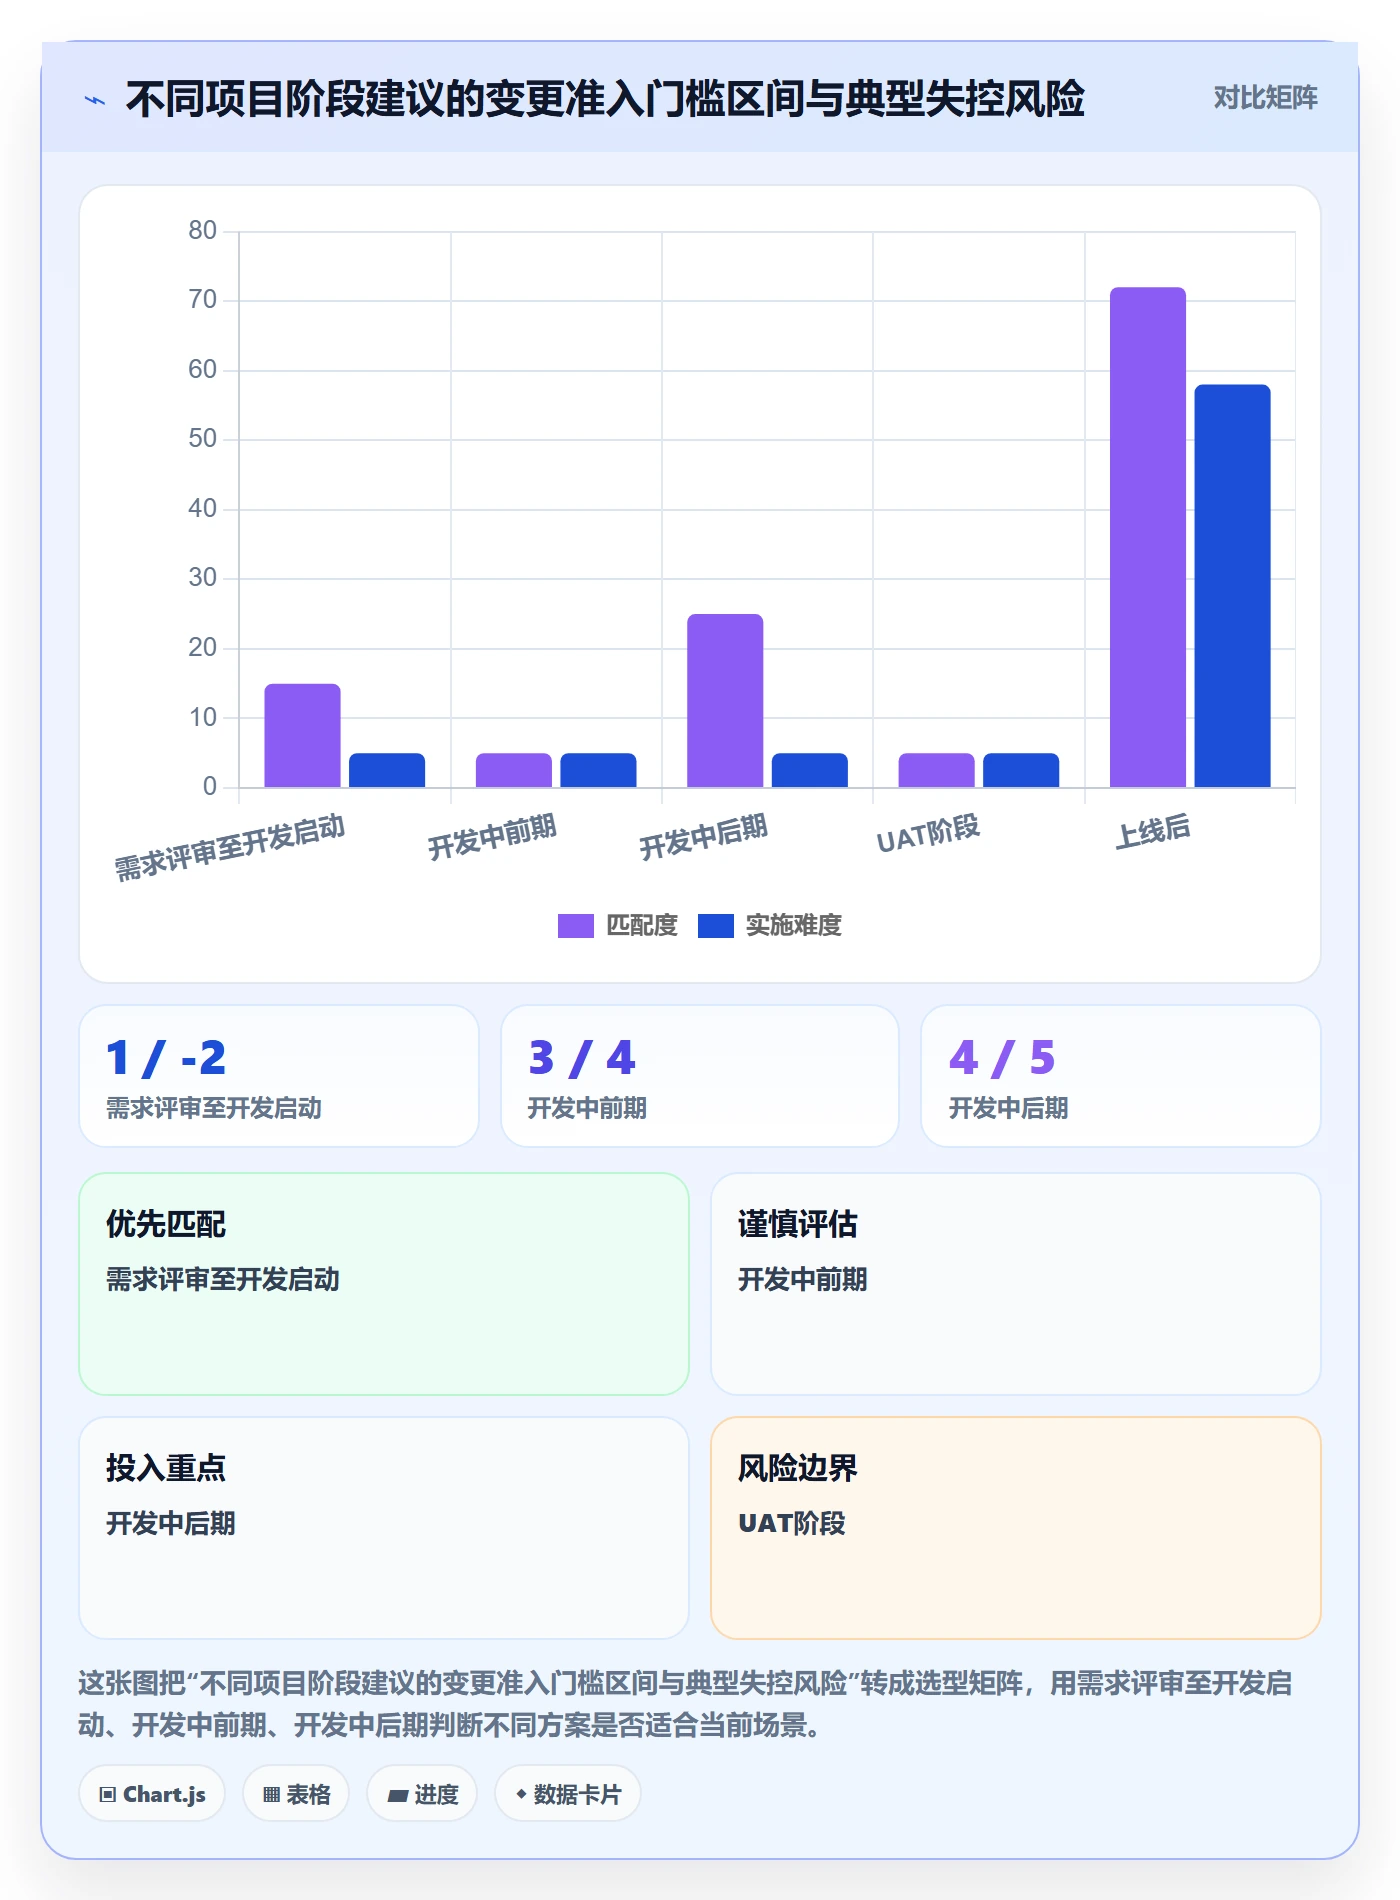
Task: Click the chart title 不同项目阶段建议的变更准入门槛区间与典型失控风险
Action: tap(605, 99)
